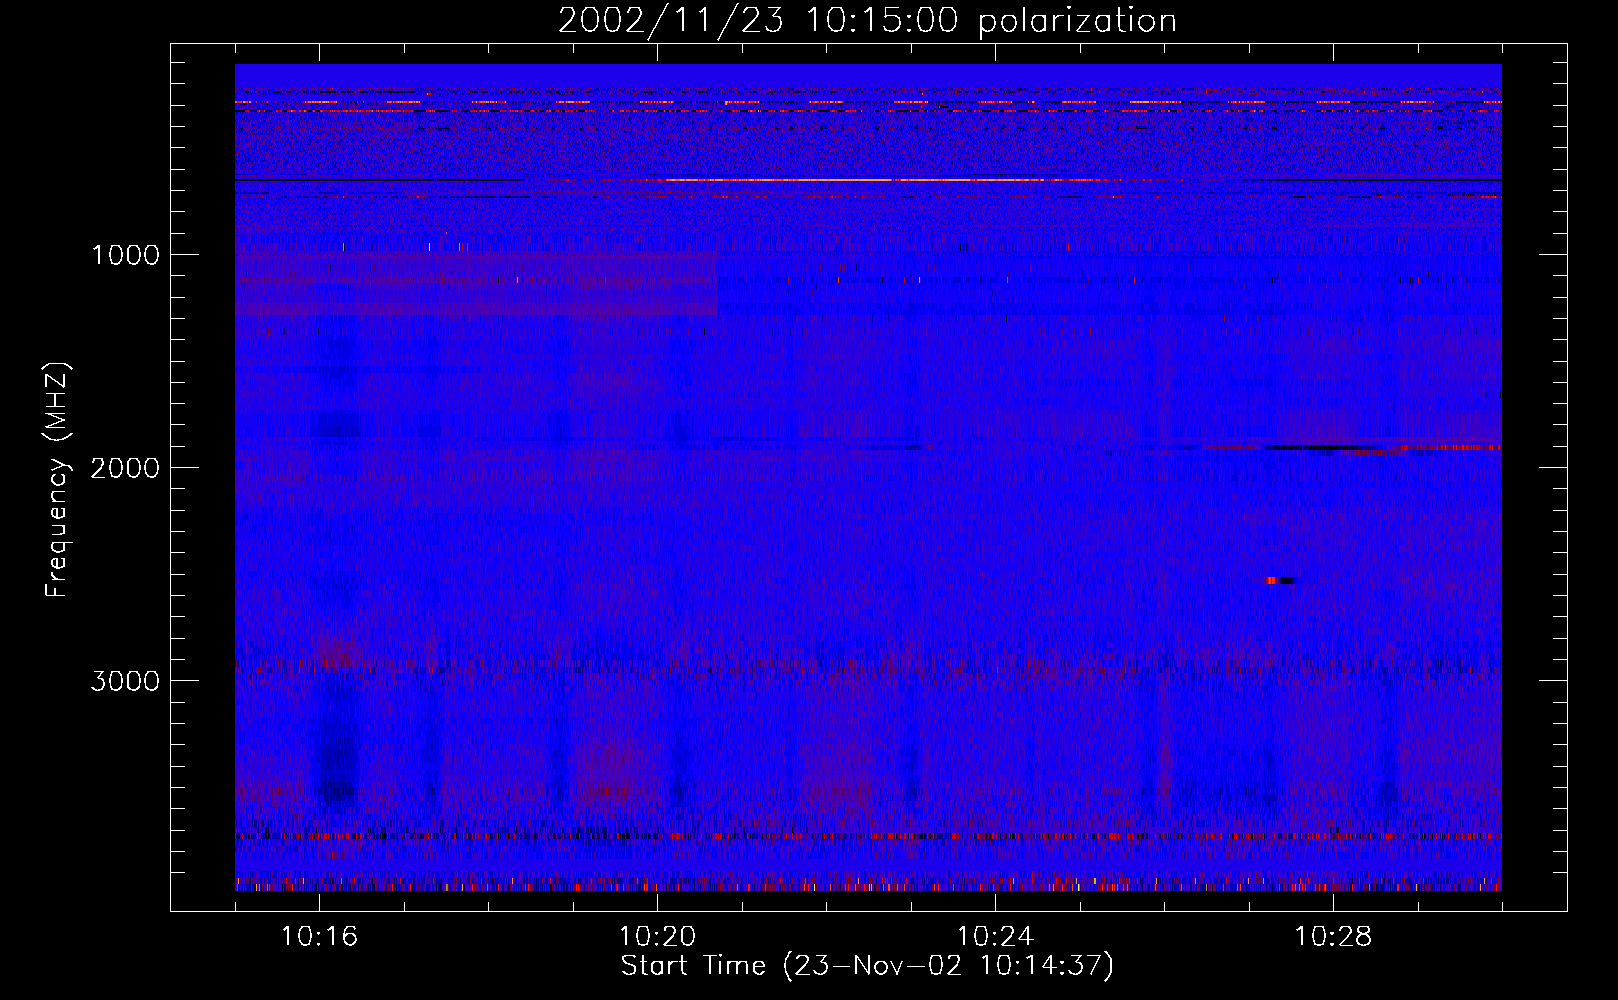Image resolution: width=1618 pixels, height=1000 pixels.
Task: Click the 3000 frequency tick label
Action: coord(125,681)
